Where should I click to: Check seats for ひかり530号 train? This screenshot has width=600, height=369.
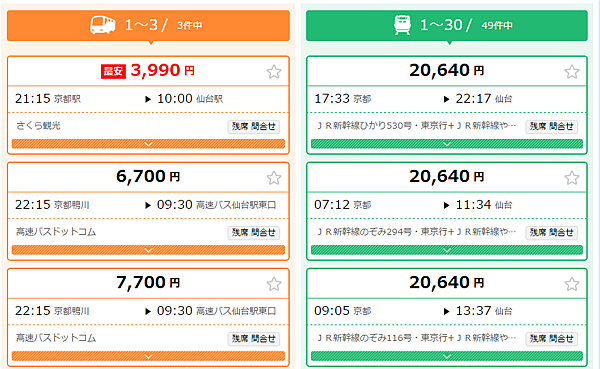[x=551, y=126]
